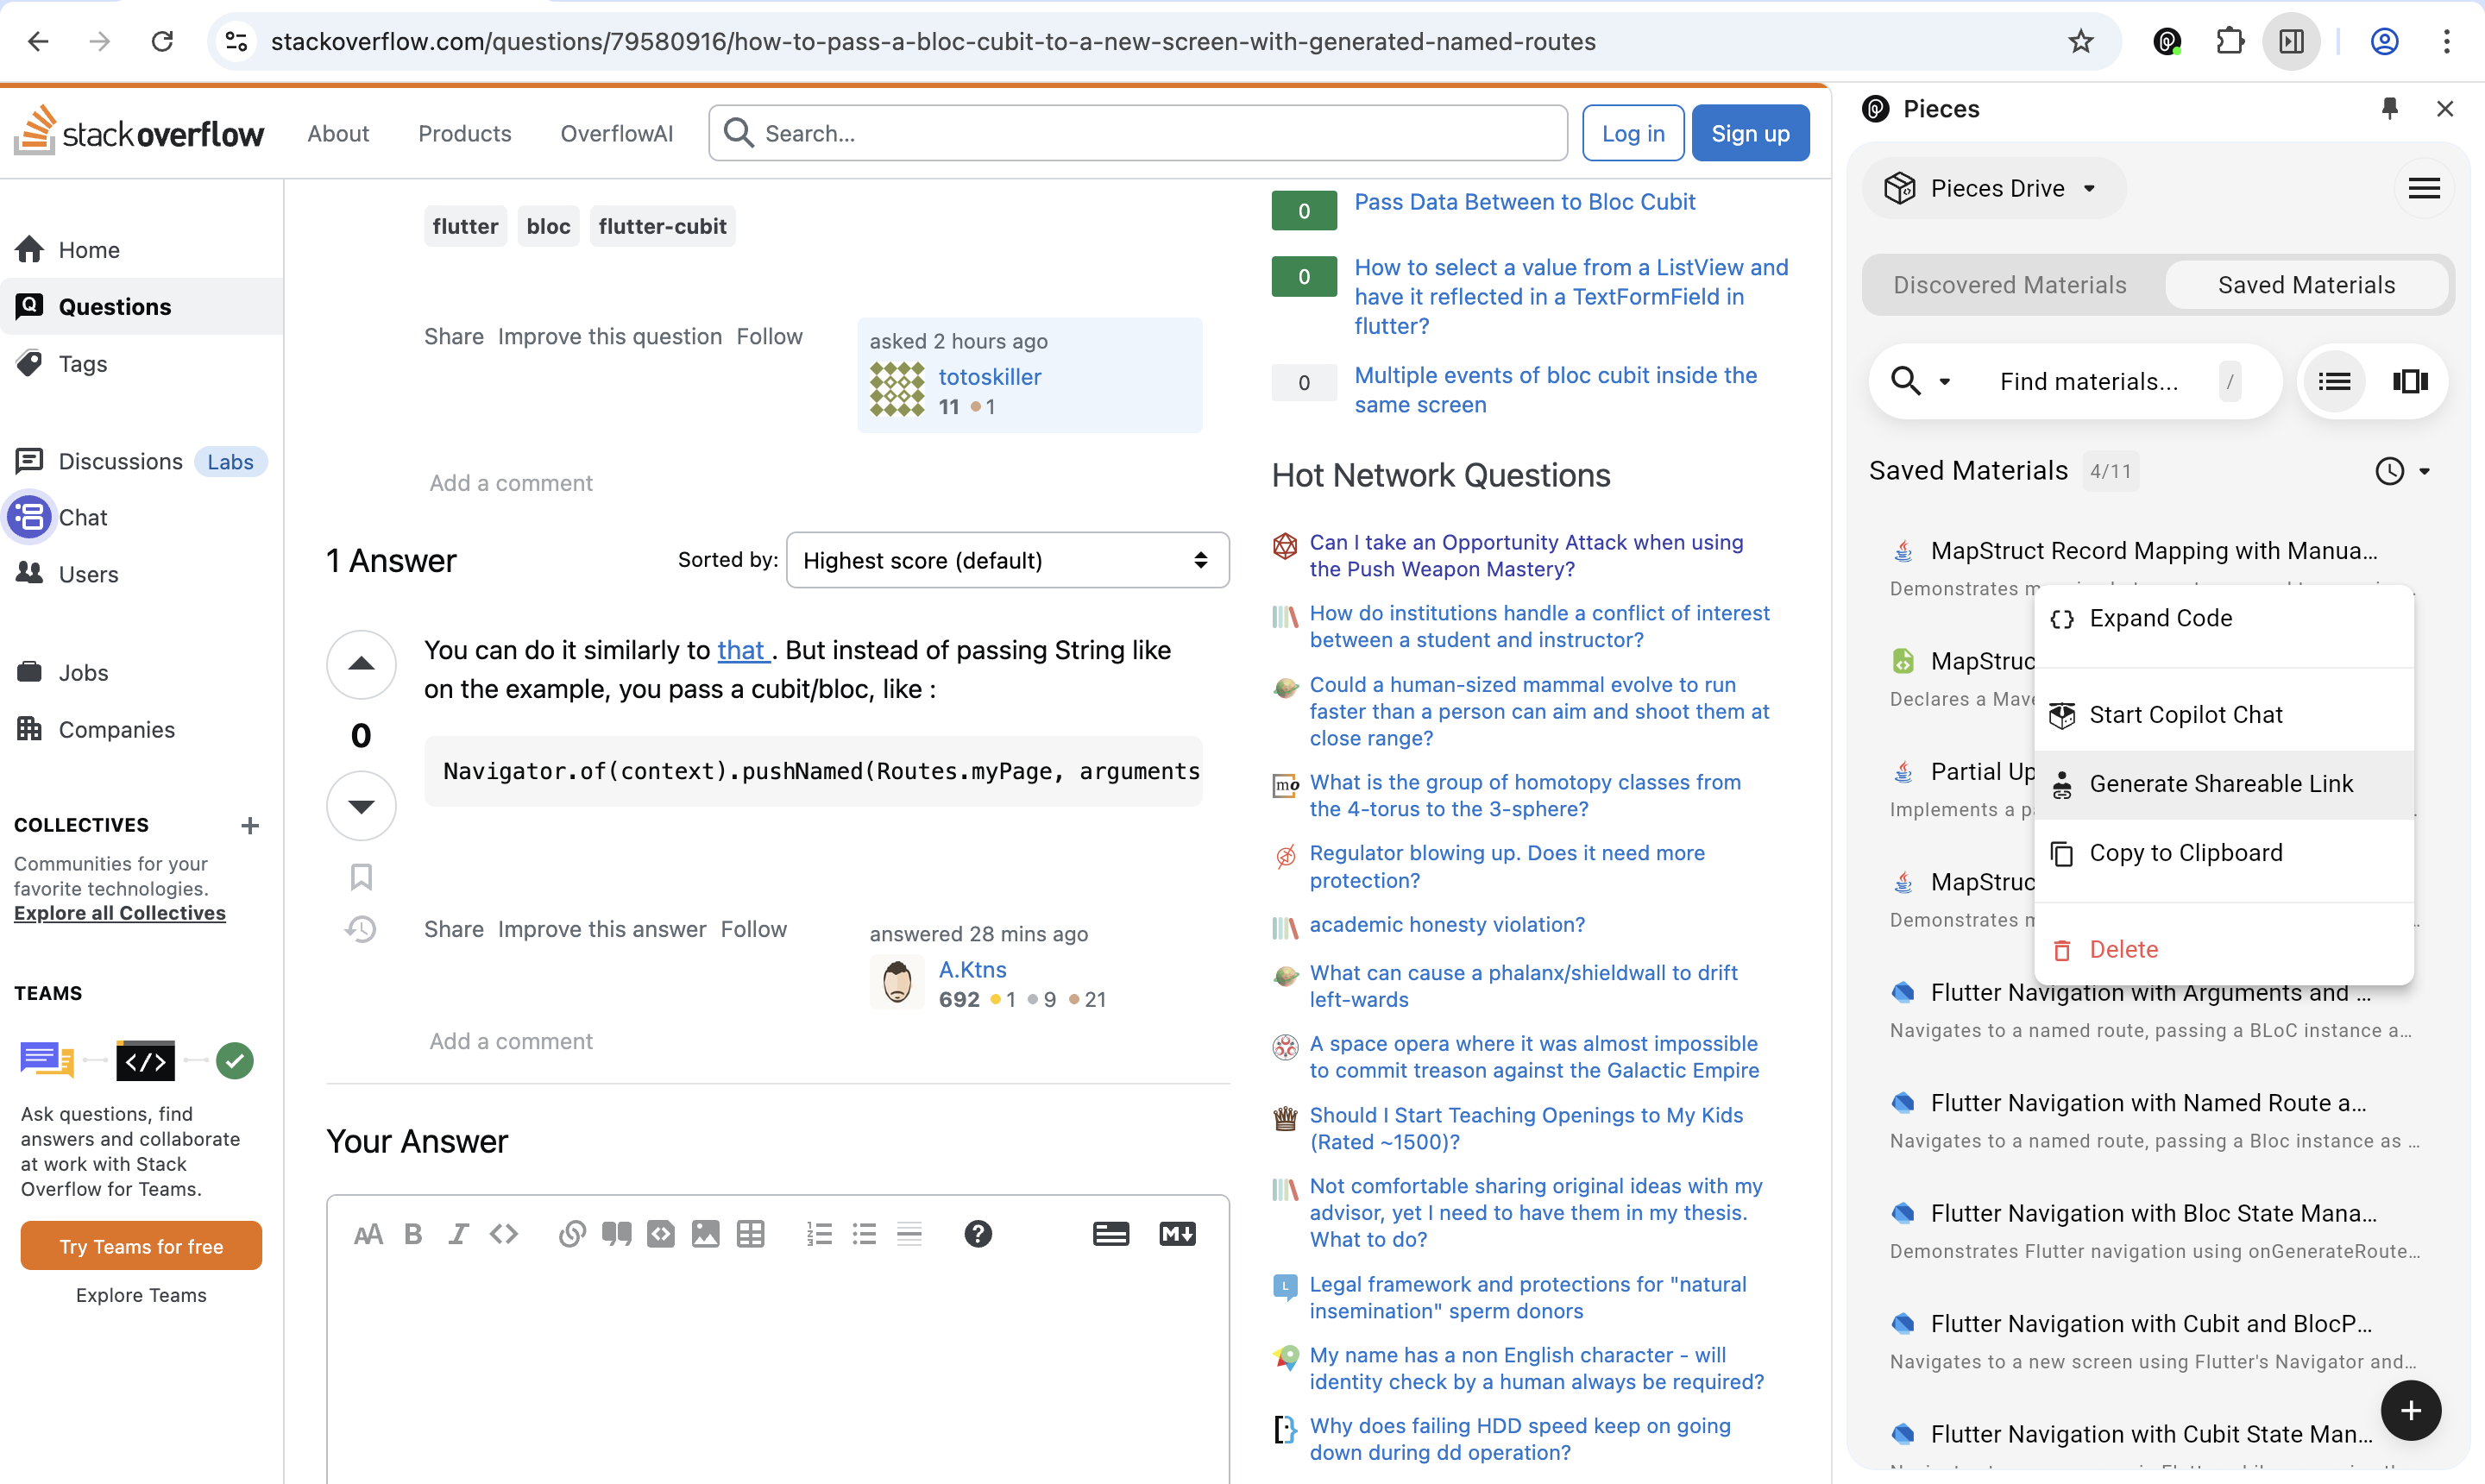Insert a table in the answer editor
2485x1484 pixels.
[x=750, y=1233]
